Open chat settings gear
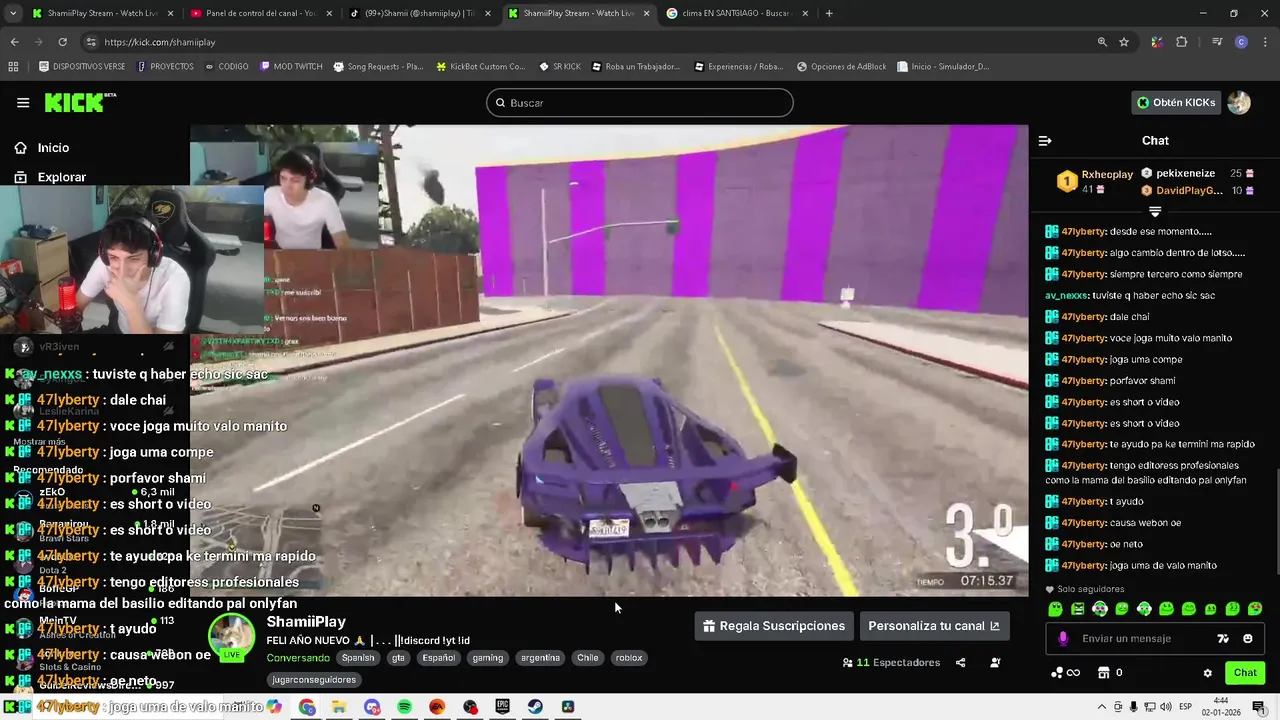 pos(1207,673)
